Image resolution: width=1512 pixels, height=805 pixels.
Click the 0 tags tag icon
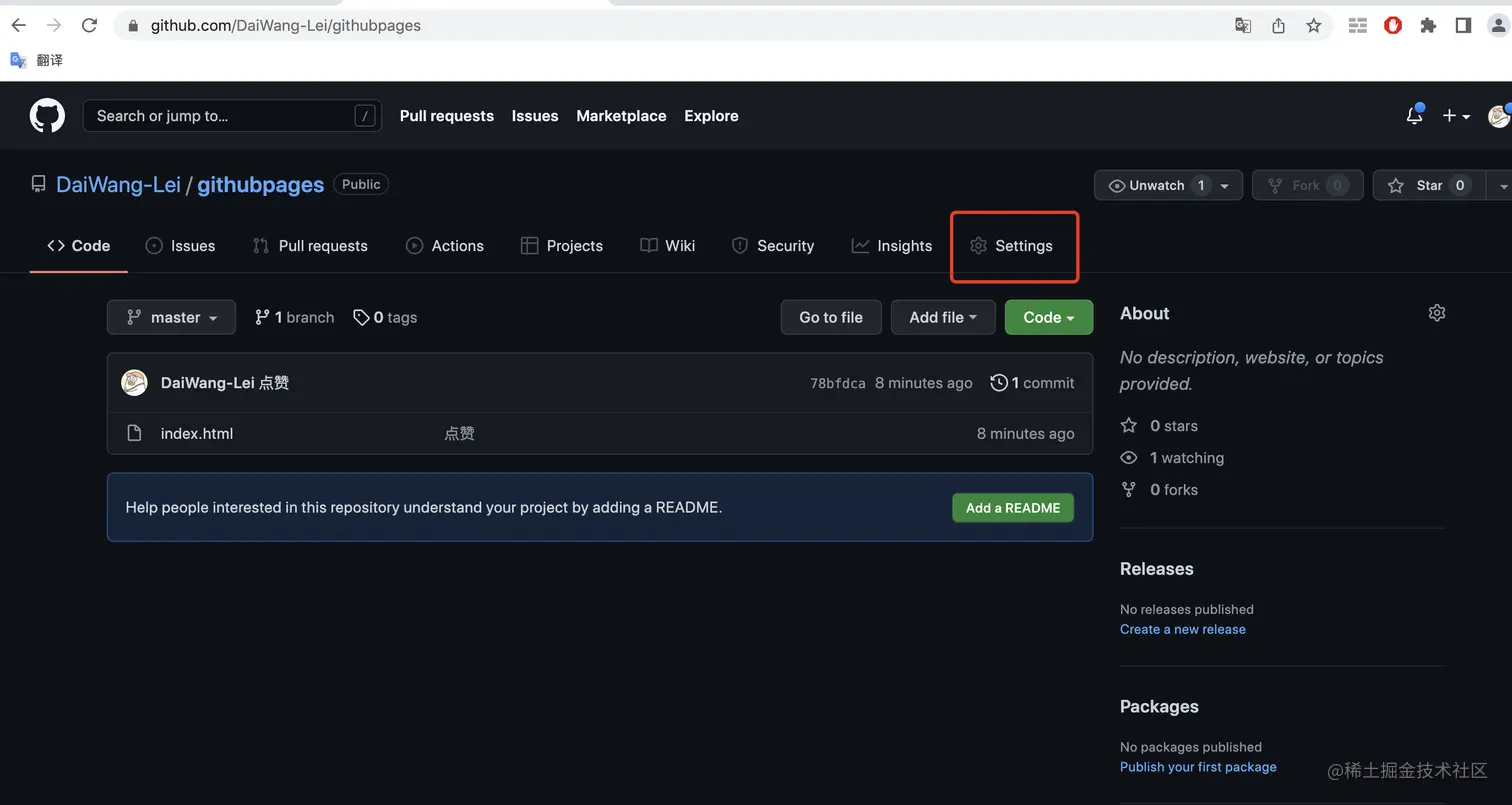pos(361,317)
